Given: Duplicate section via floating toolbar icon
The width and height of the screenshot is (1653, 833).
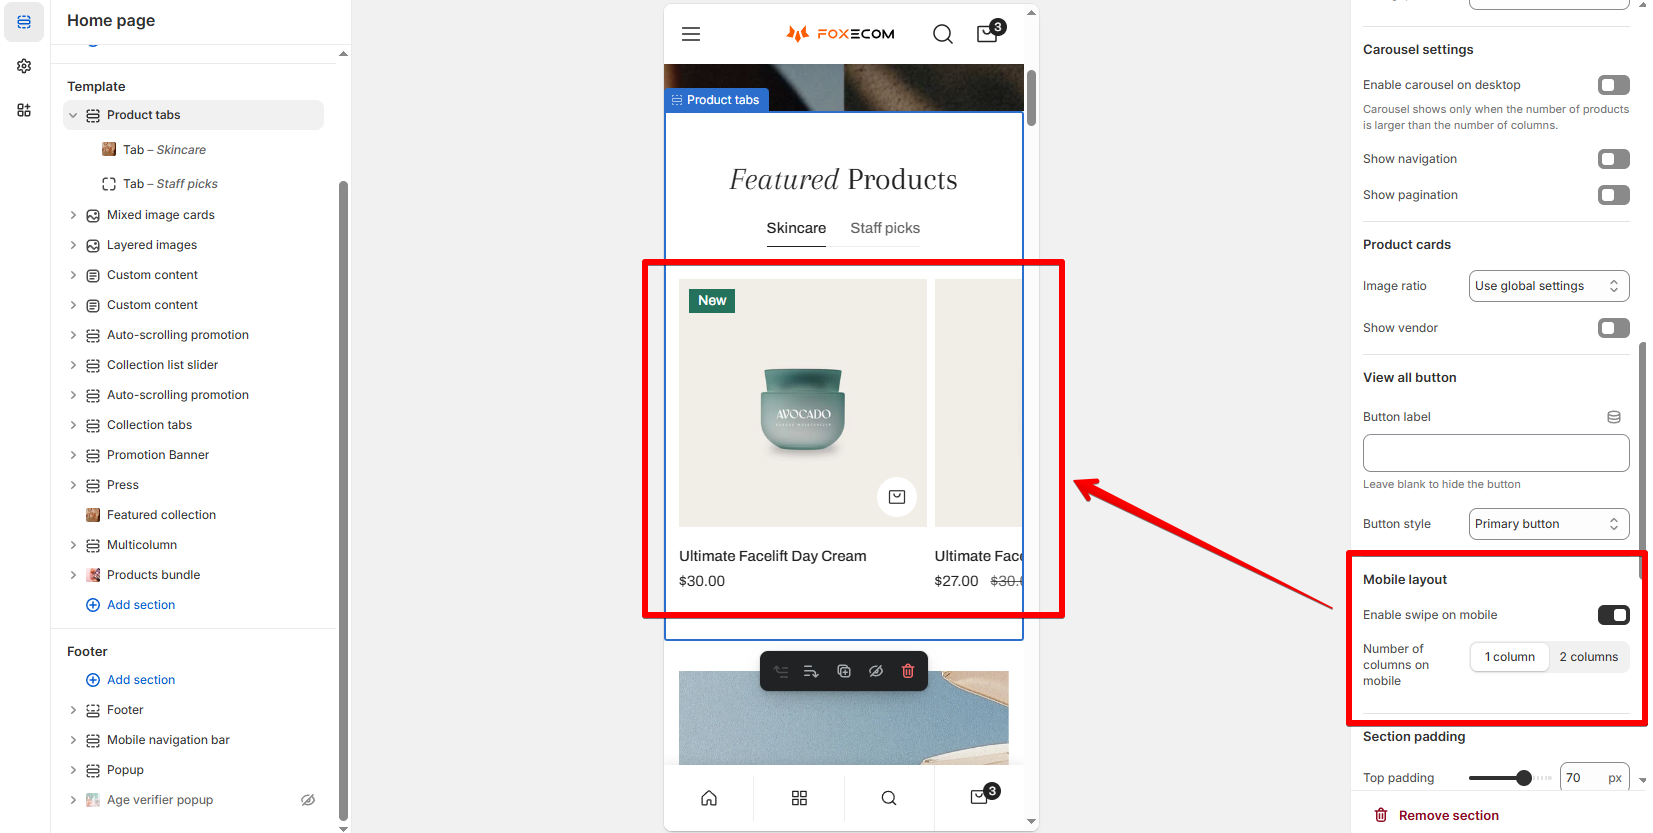Looking at the screenshot, I should (x=844, y=671).
